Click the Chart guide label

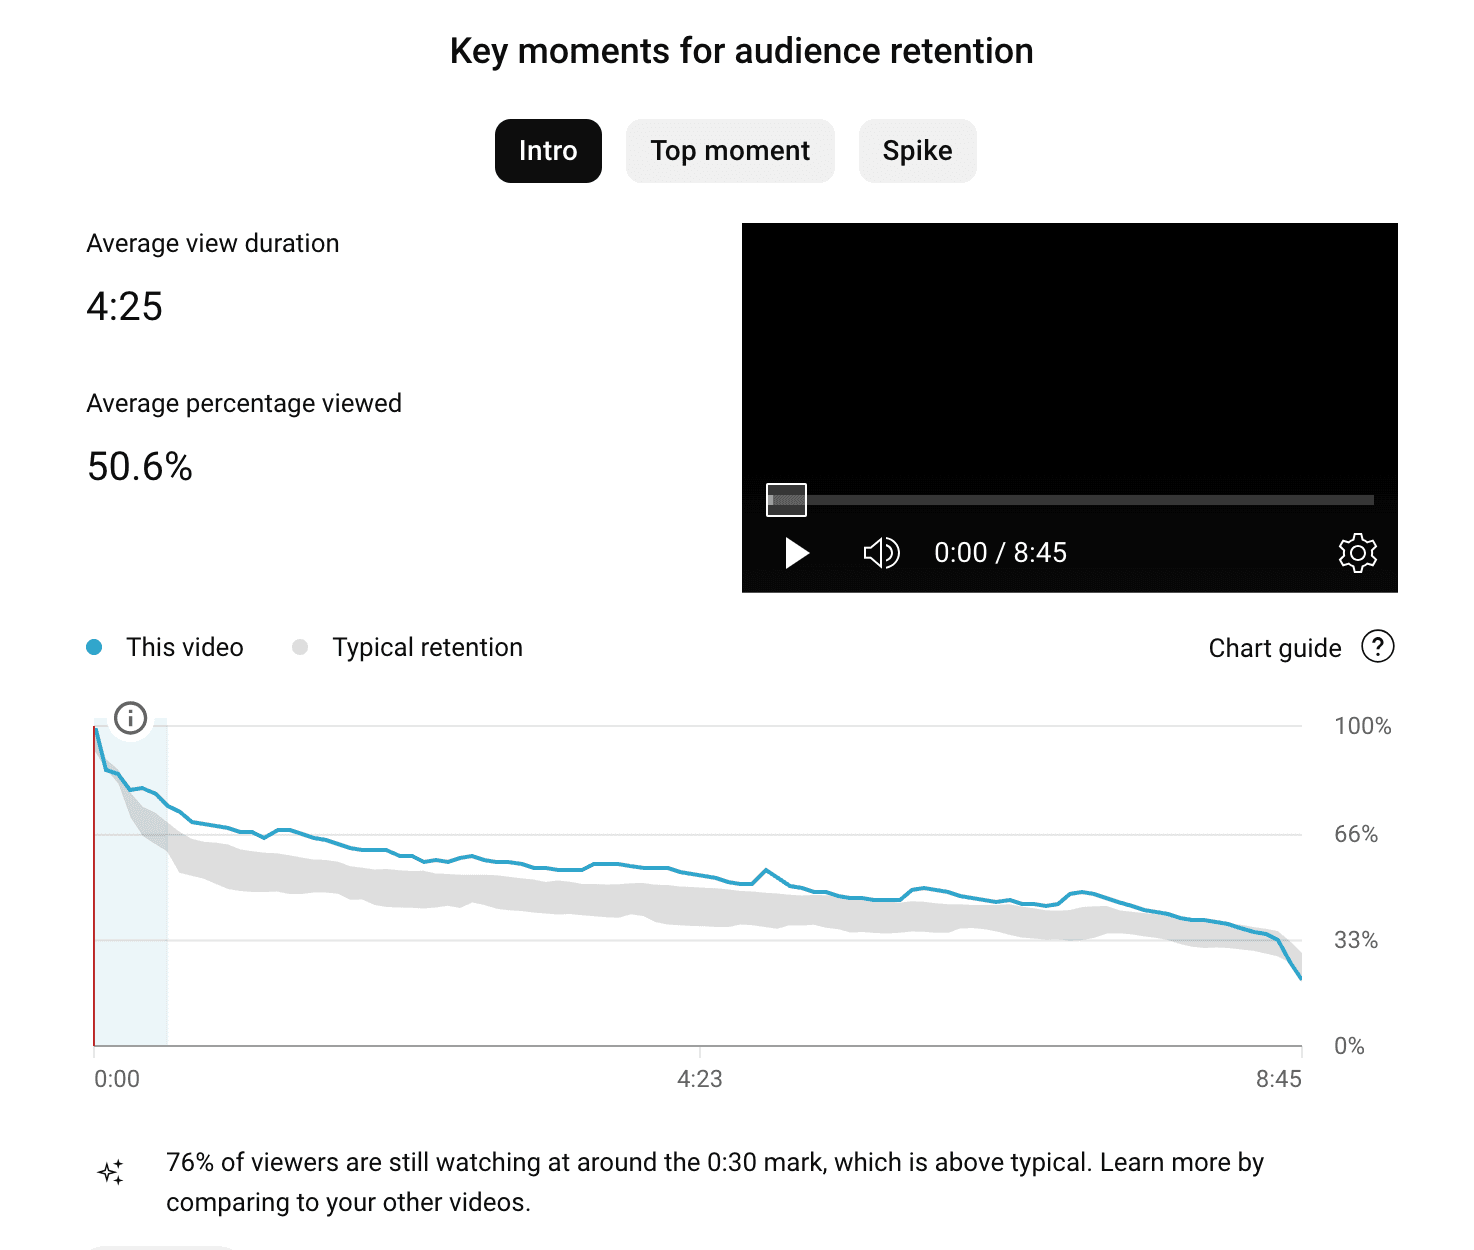1275,648
